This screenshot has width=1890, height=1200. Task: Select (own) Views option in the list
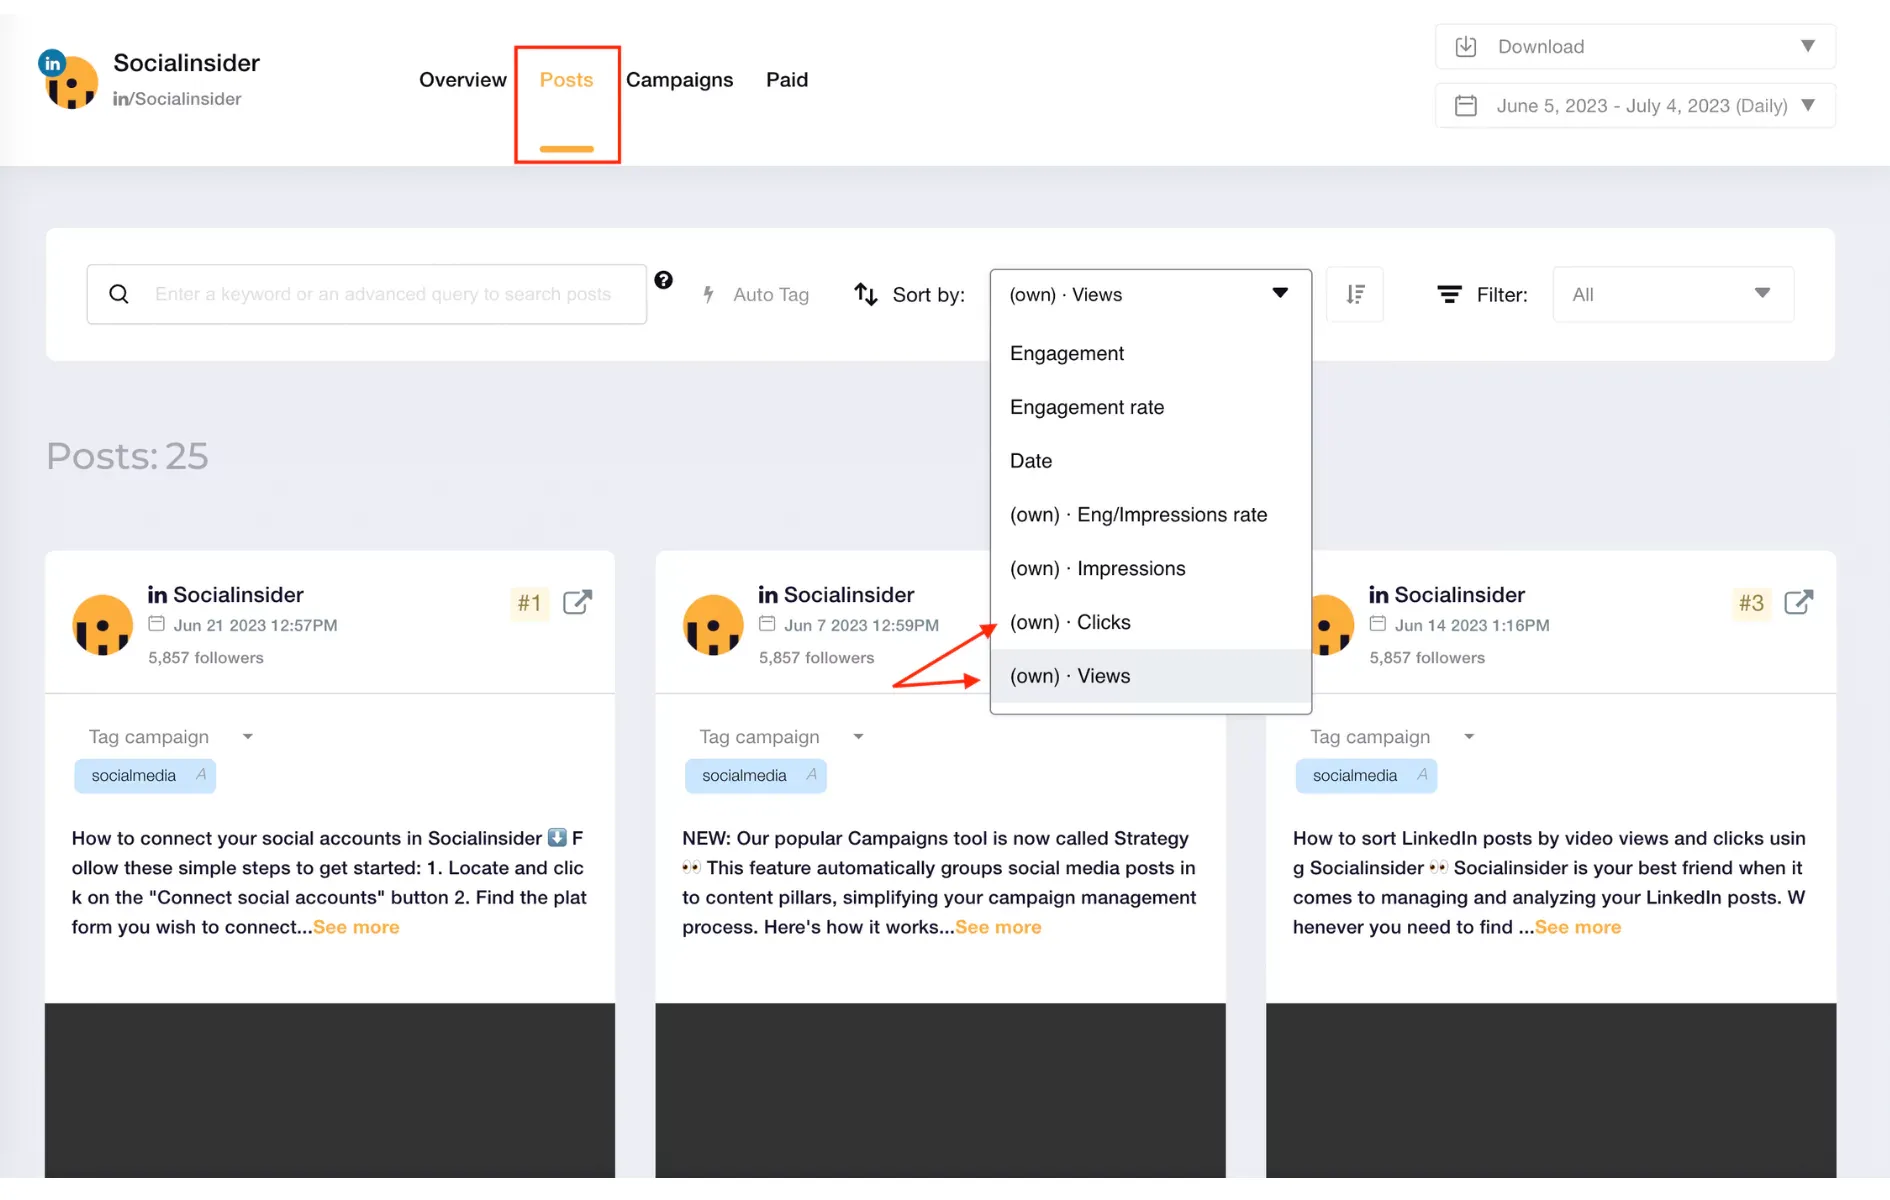coord(1150,677)
